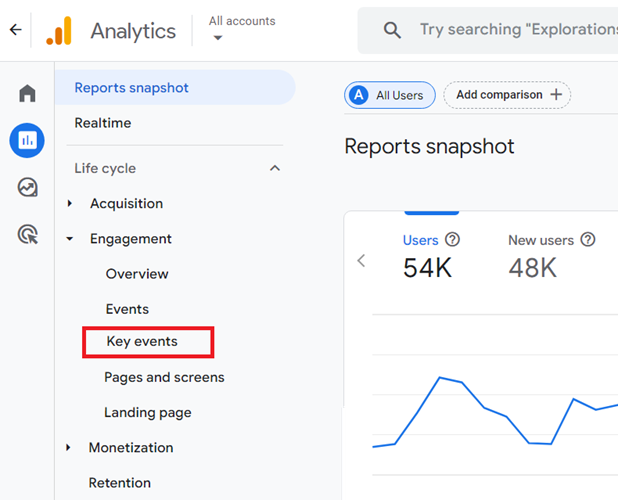Open the Explore icon in sidebar
The width and height of the screenshot is (618, 500).
(27, 188)
